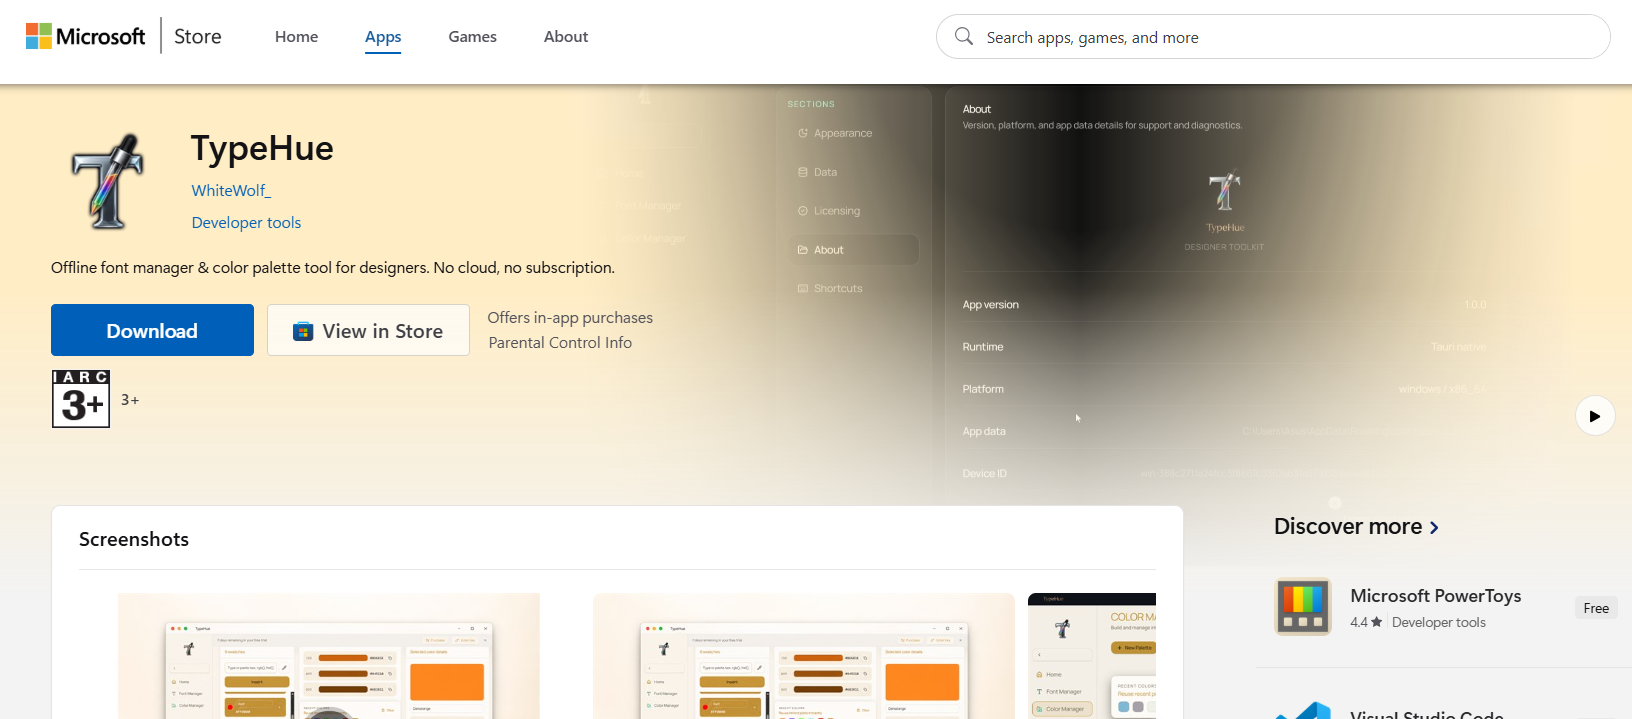Click the TypeHue app icon
Screen dimensions: 1632x719
coord(108,182)
